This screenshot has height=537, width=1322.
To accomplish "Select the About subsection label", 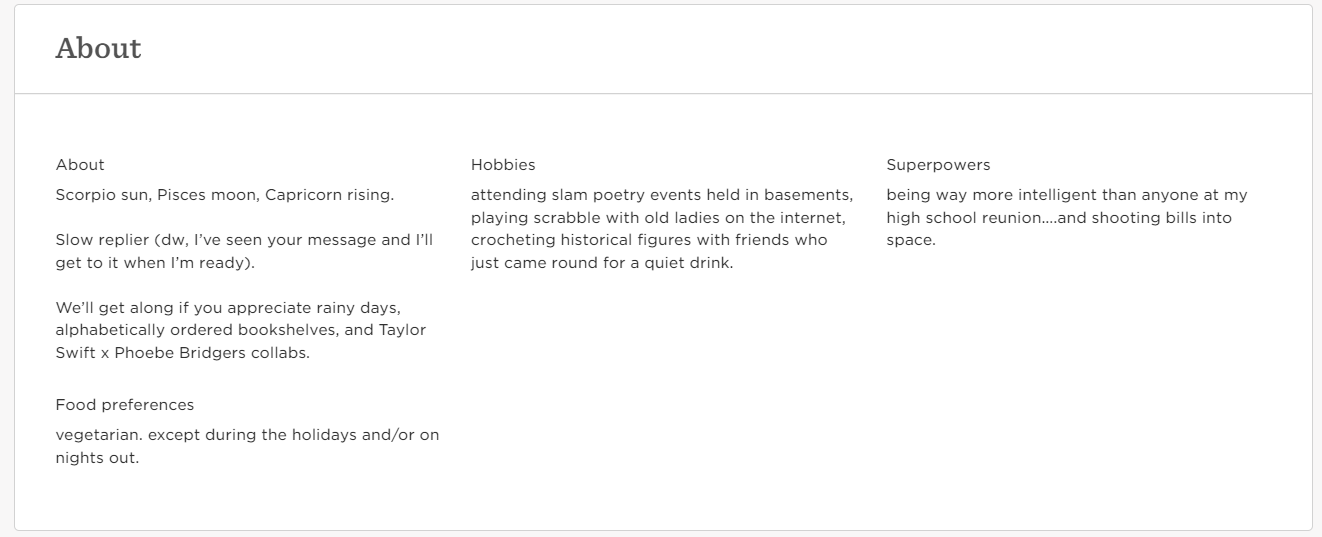I will (80, 165).
